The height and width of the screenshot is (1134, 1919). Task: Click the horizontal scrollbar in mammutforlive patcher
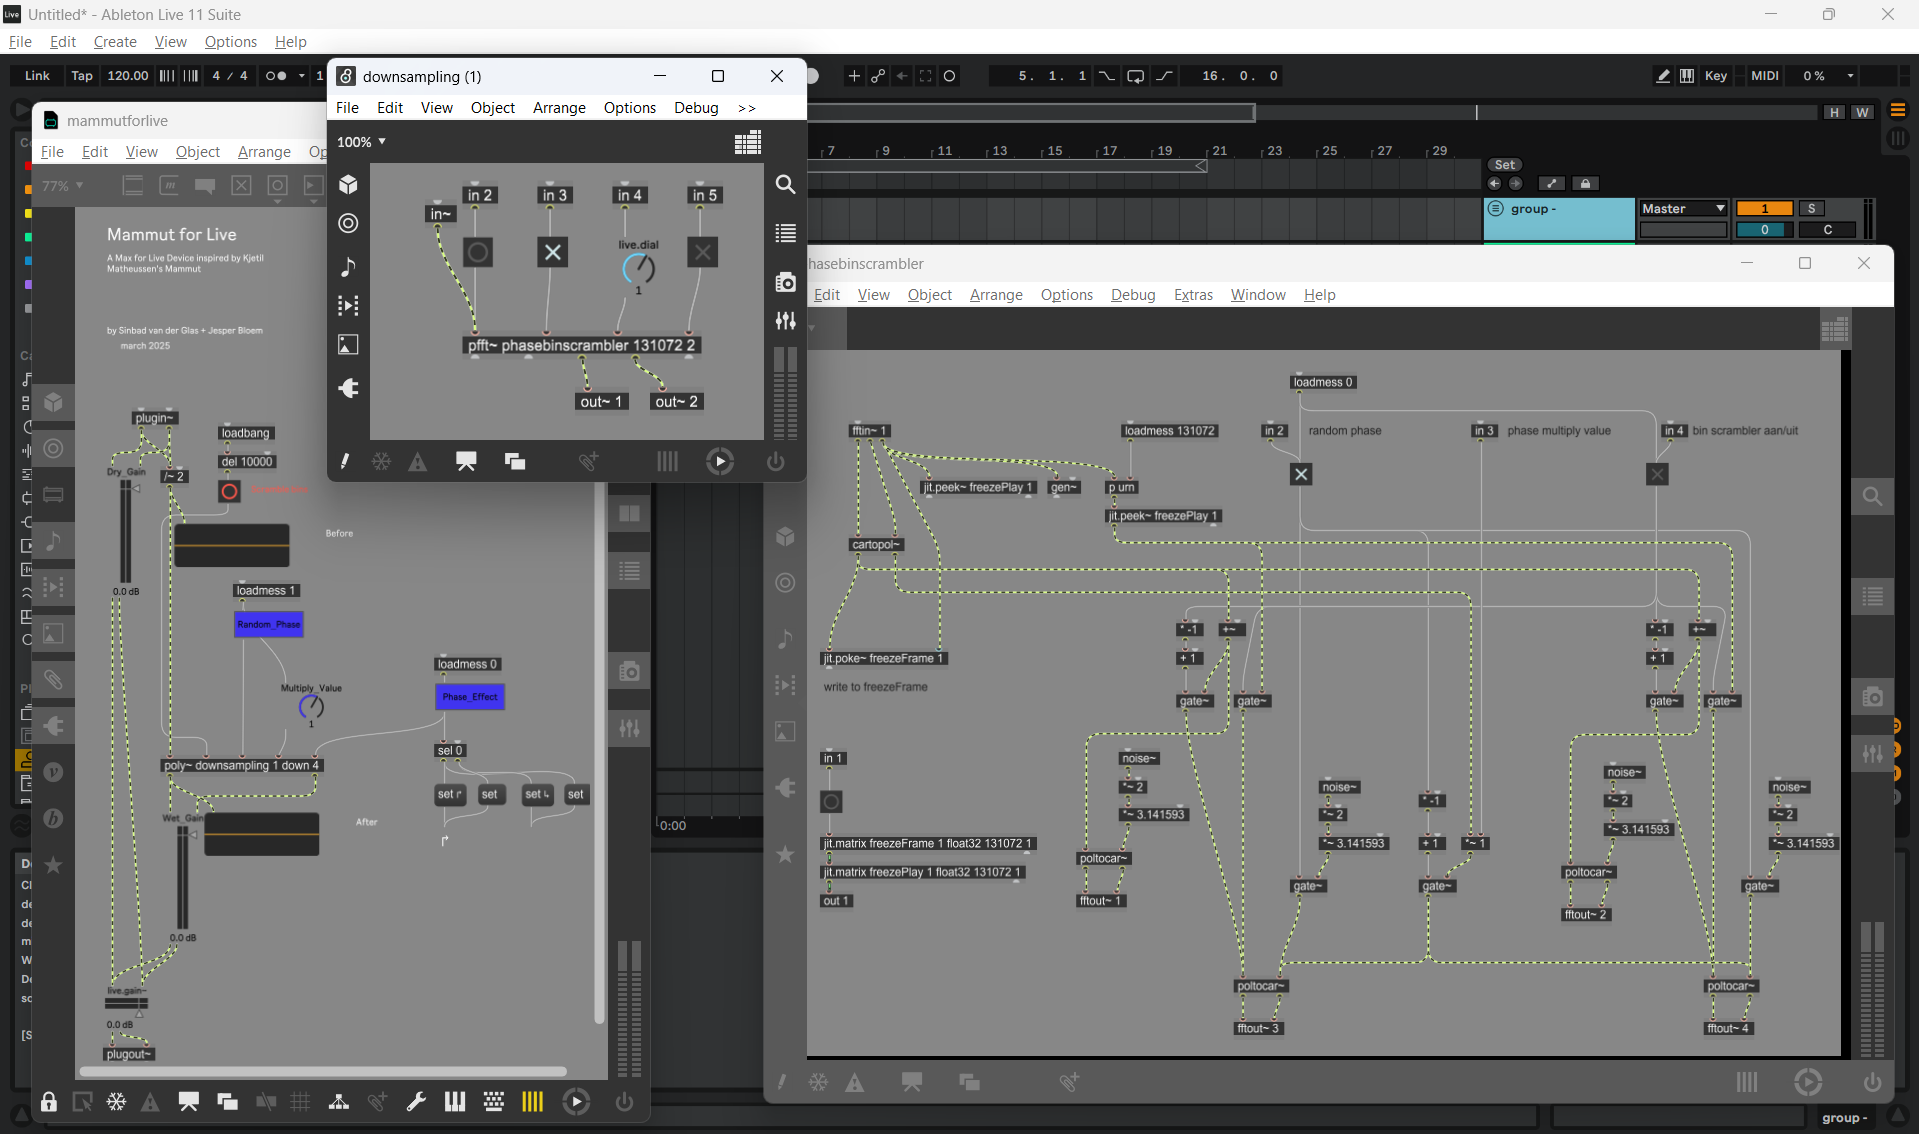point(322,1071)
